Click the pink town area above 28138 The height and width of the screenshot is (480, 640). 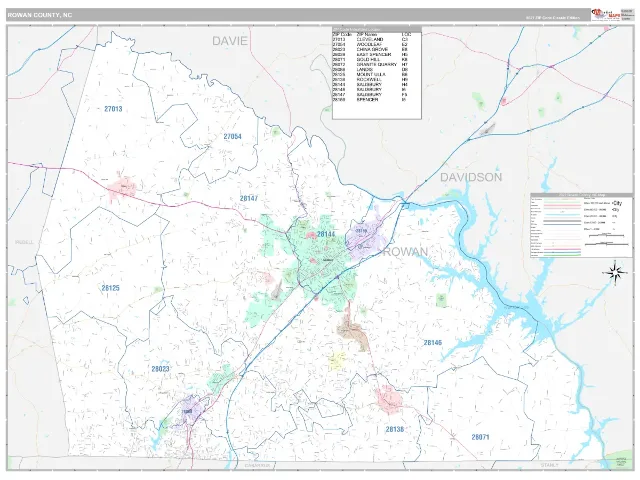coord(389,399)
